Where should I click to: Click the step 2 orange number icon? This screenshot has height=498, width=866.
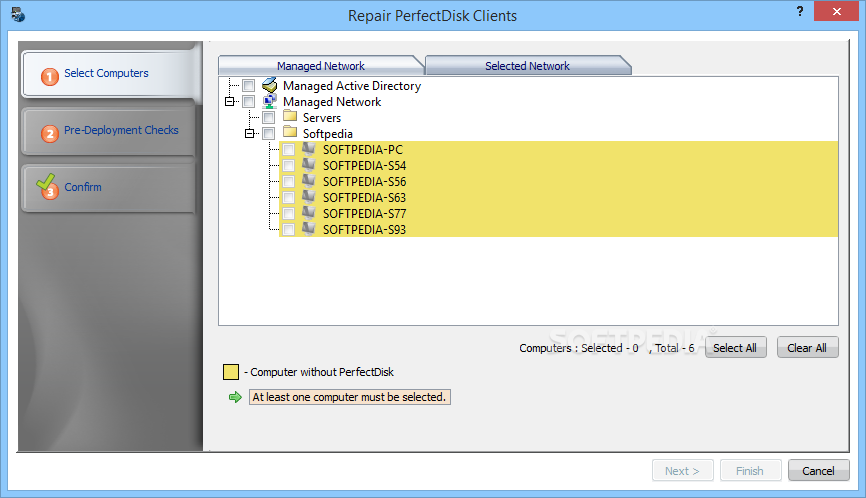50,133
